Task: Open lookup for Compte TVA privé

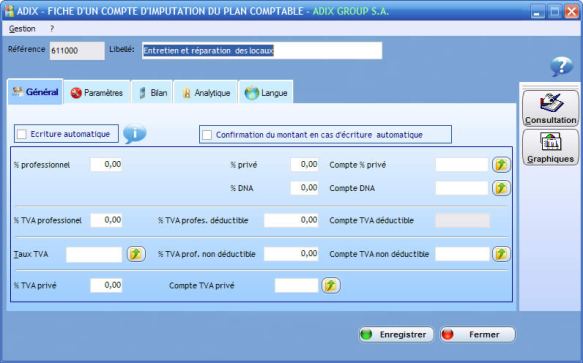Action: pos(331,286)
